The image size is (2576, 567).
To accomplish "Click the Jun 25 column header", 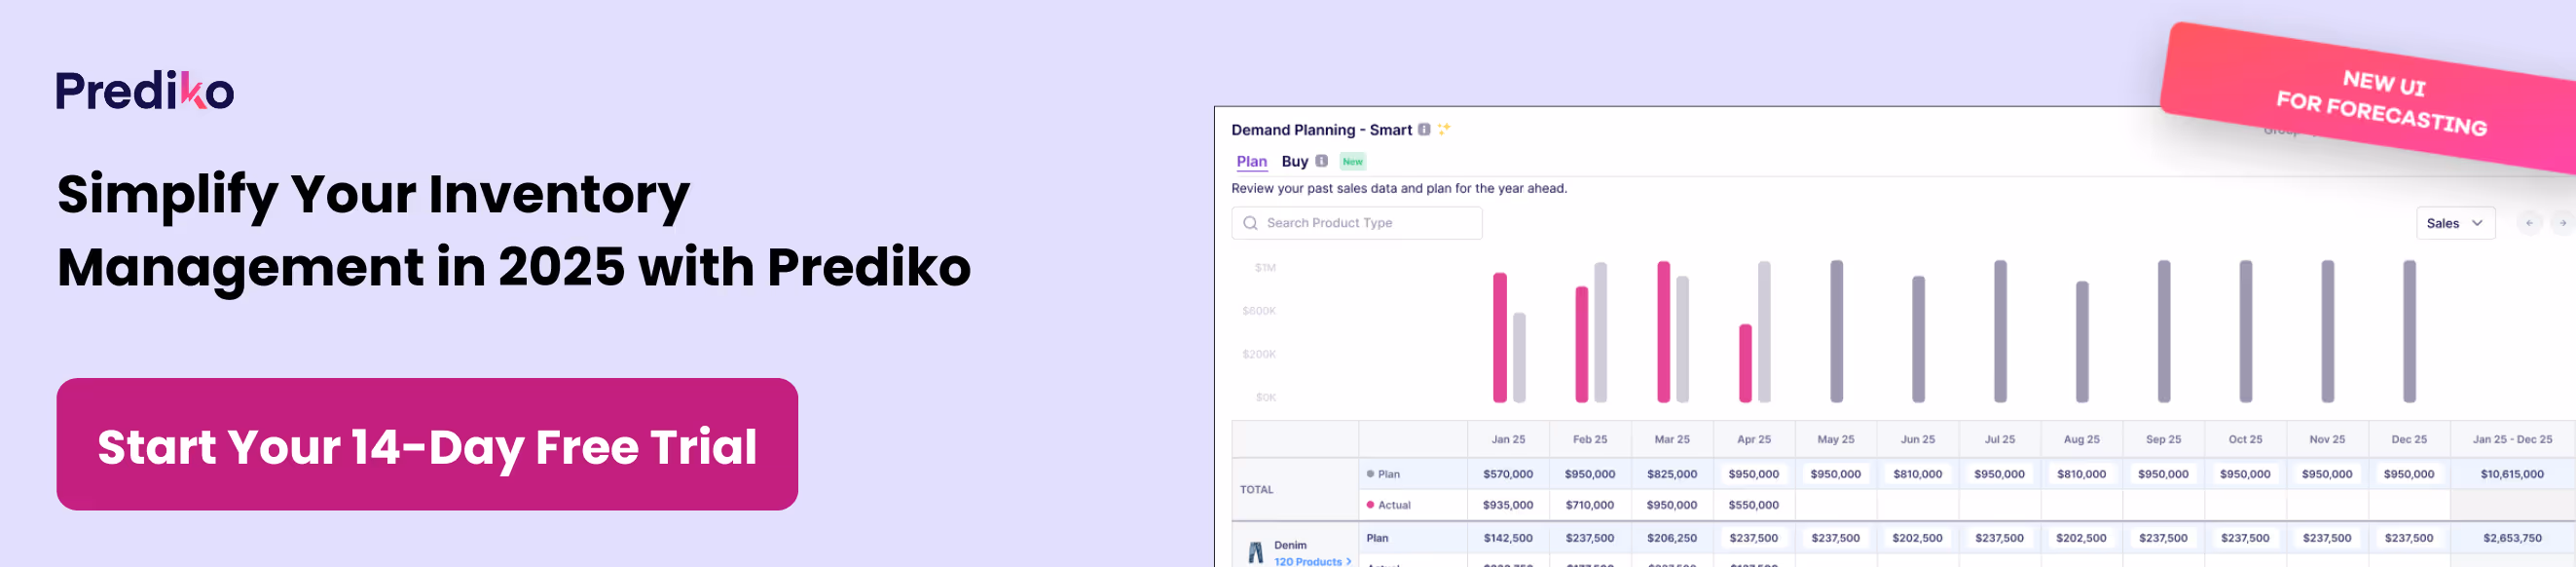I will pos(1917,439).
